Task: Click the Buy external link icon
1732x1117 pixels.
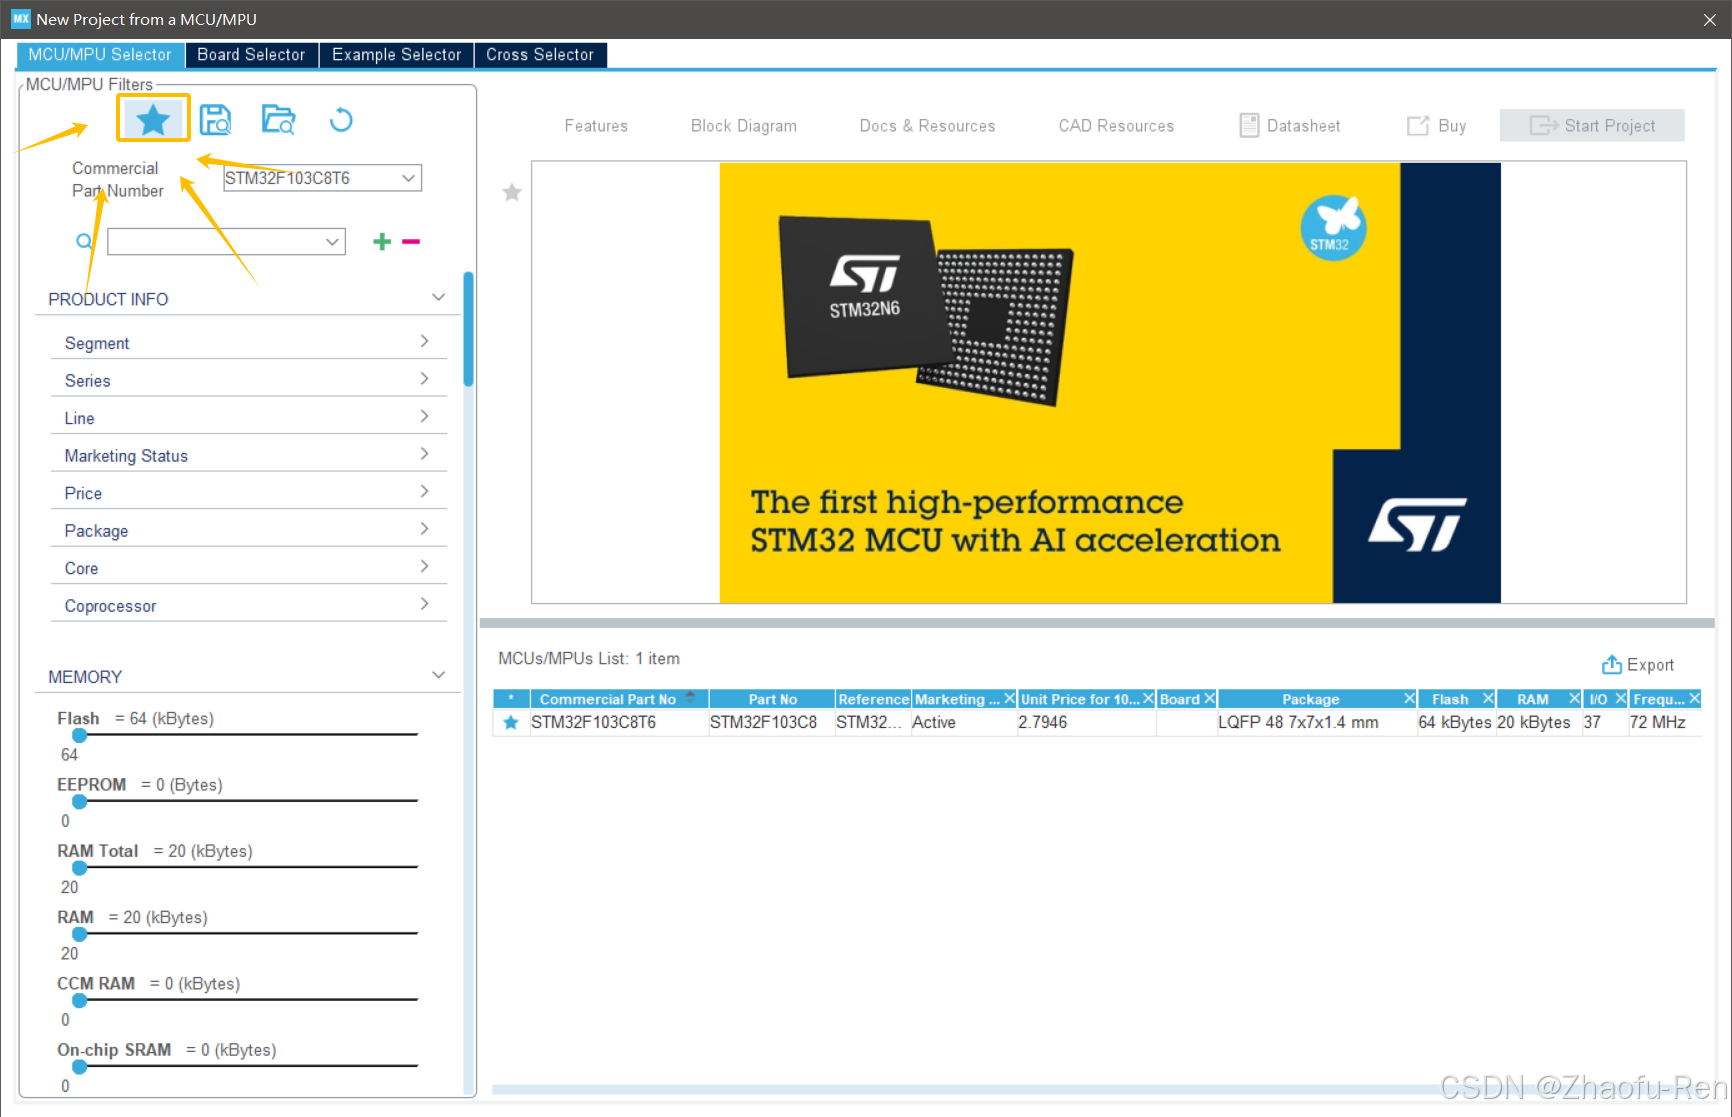Action: click(1418, 125)
